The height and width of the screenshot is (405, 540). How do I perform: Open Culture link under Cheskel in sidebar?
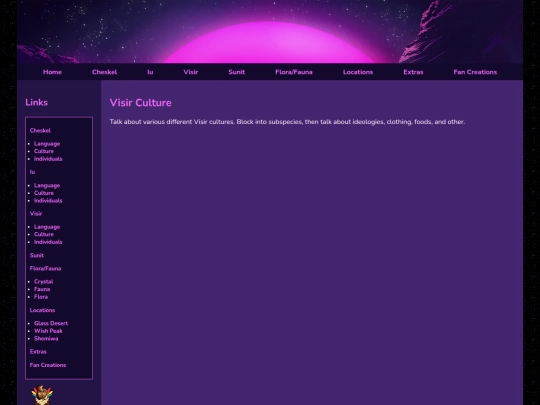click(44, 151)
